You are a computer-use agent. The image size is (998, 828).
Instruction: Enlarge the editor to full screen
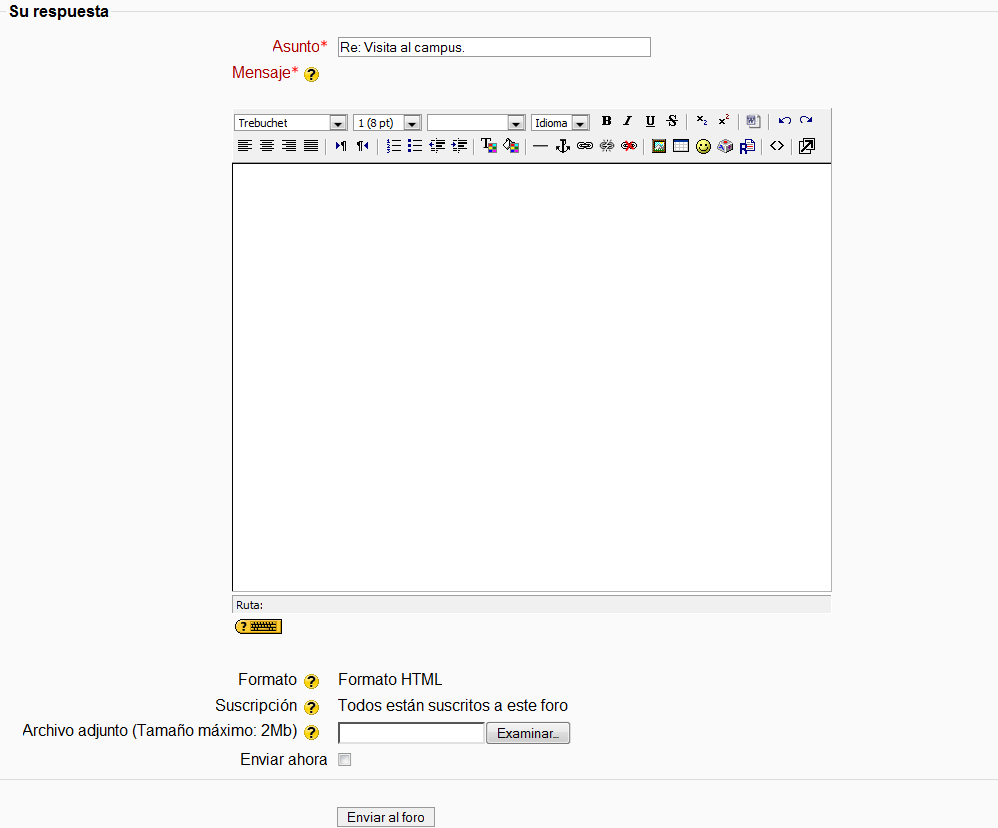806,146
